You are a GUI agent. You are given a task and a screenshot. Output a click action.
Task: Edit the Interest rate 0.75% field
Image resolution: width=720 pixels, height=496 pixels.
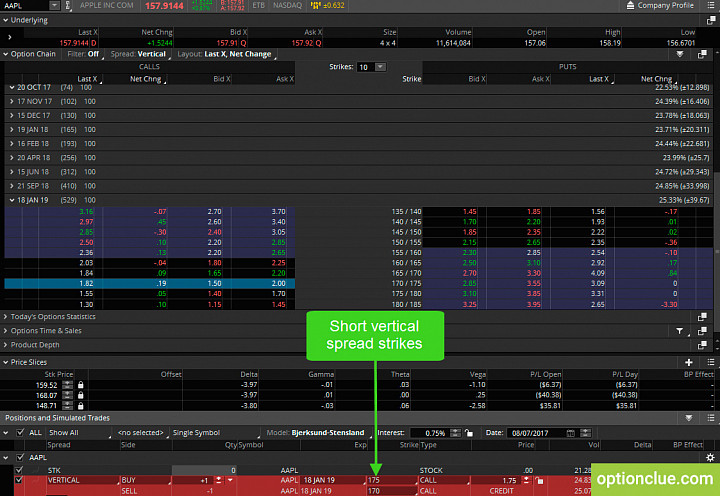coord(430,433)
